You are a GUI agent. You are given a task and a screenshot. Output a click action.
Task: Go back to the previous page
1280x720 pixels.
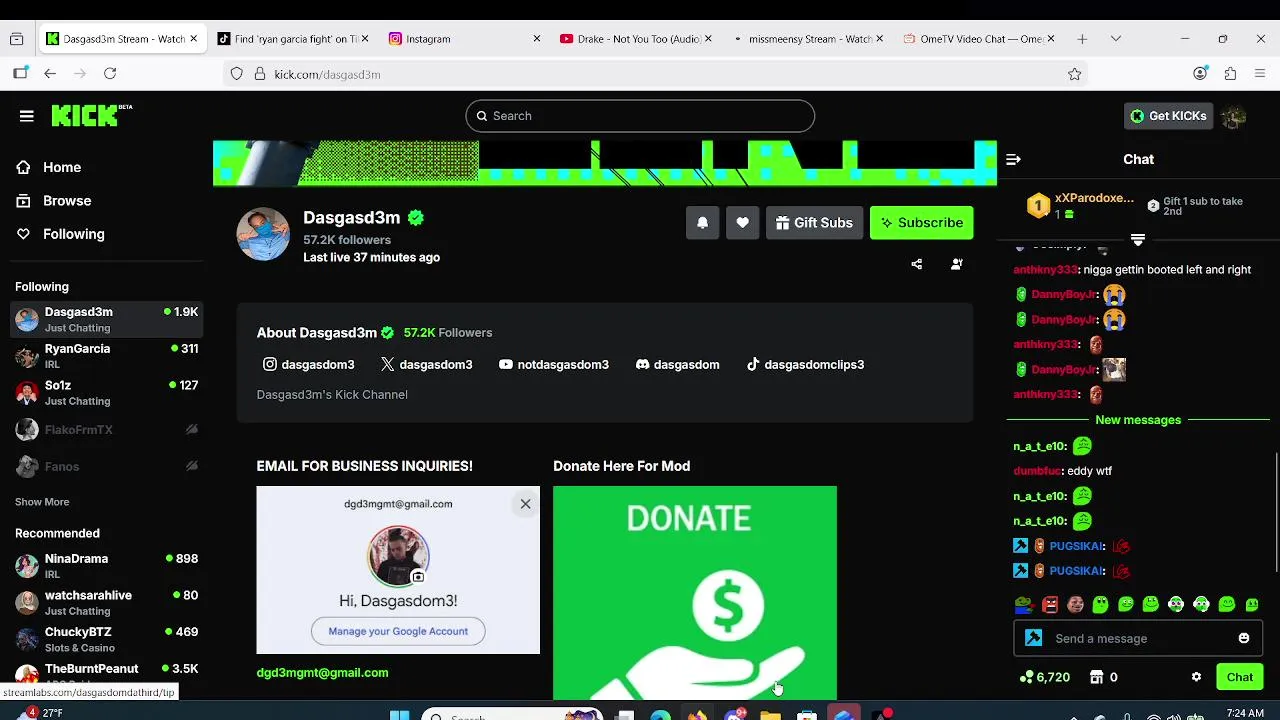coord(50,74)
